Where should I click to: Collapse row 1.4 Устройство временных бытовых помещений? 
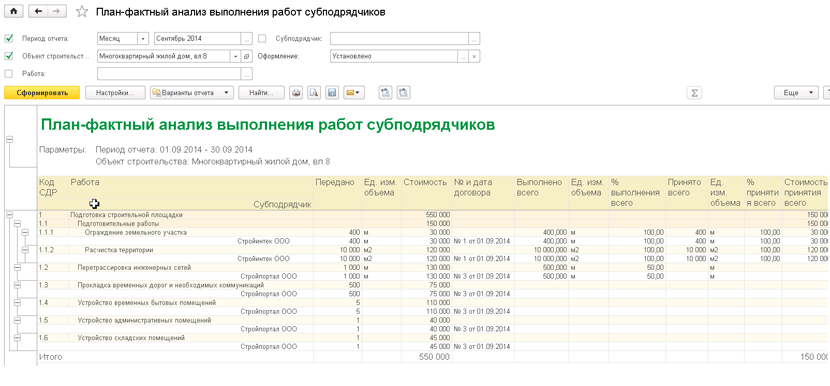point(17,302)
